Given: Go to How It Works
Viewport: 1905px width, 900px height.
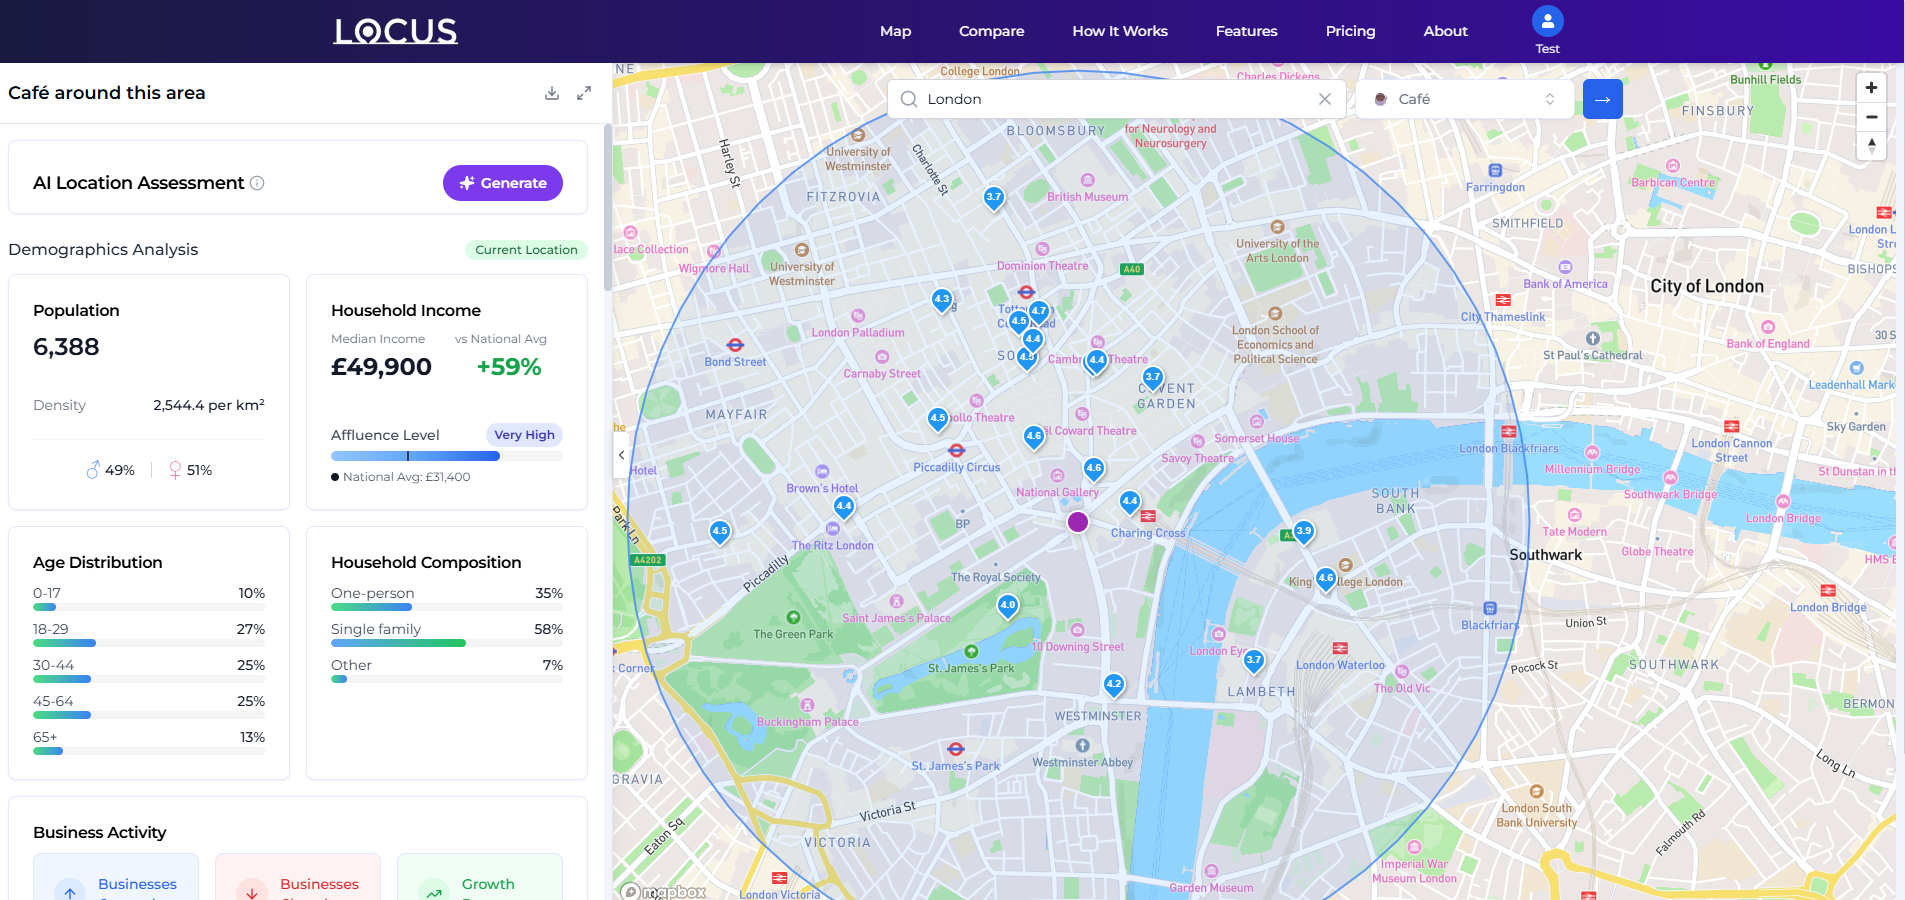Looking at the screenshot, I should [x=1120, y=31].
